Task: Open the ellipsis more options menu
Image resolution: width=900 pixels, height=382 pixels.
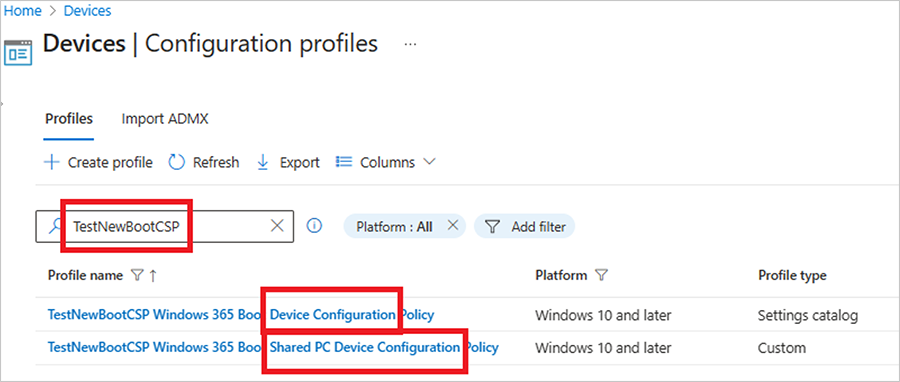Action: [410, 44]
